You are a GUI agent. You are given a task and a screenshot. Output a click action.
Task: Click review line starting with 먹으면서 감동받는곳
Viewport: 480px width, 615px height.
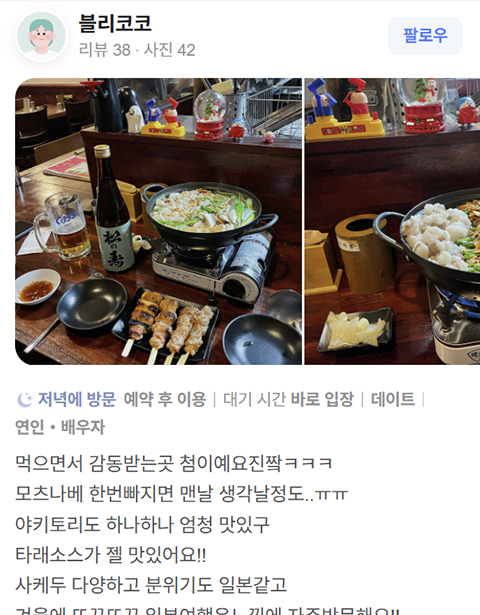click(174, 463)
